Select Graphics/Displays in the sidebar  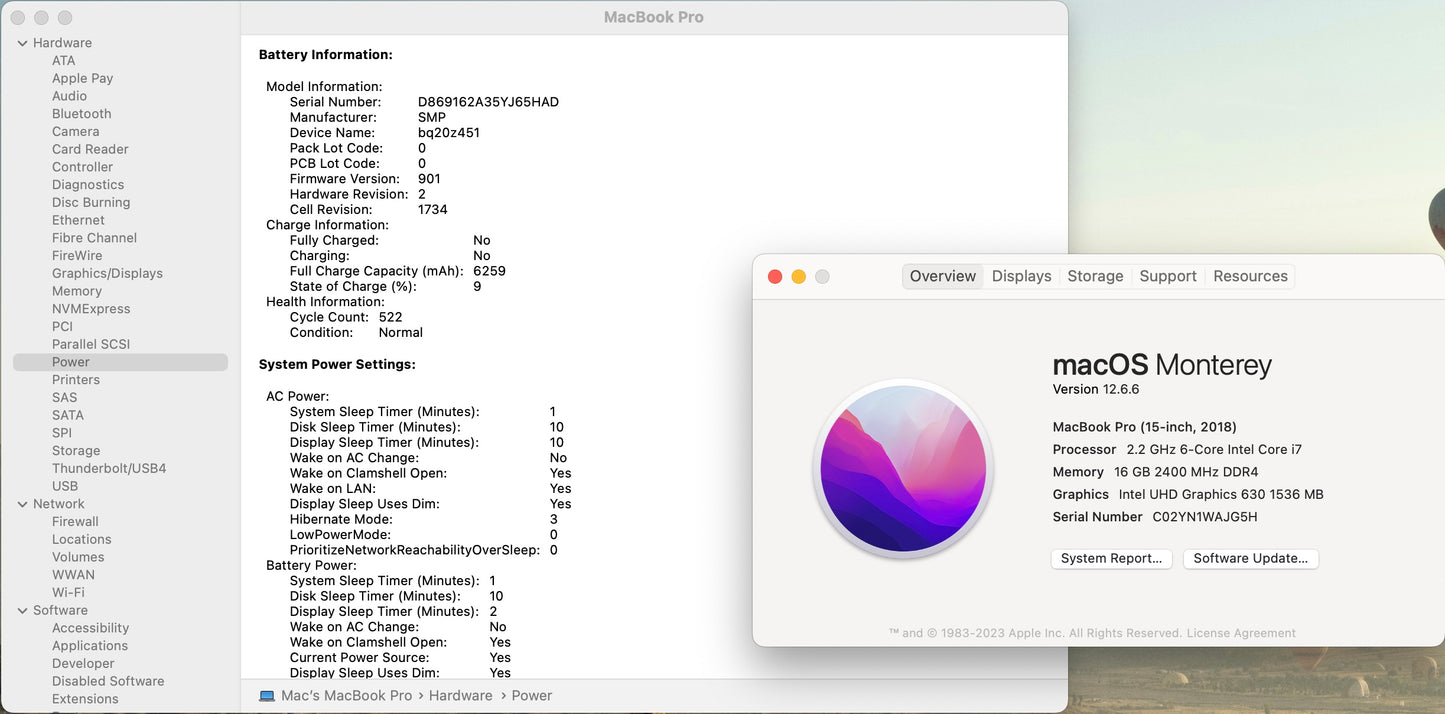107,273
